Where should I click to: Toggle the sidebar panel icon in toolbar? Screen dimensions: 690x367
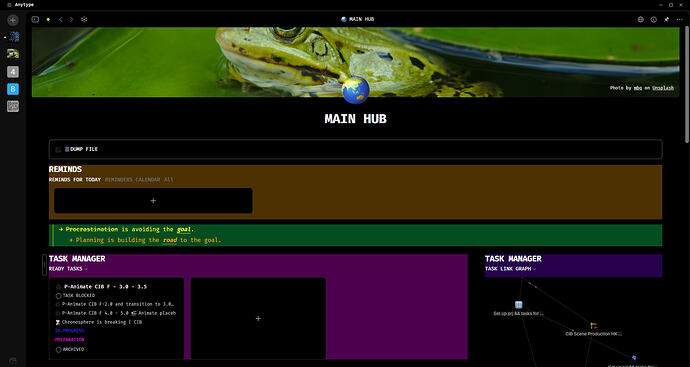(35, 19)
